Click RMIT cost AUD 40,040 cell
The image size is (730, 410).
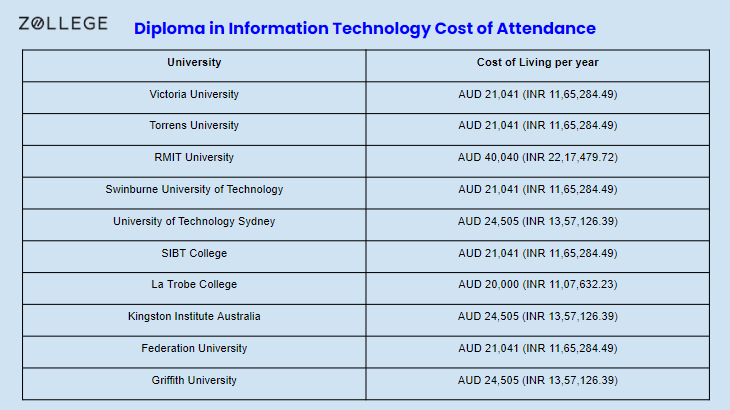click(538, 161)
